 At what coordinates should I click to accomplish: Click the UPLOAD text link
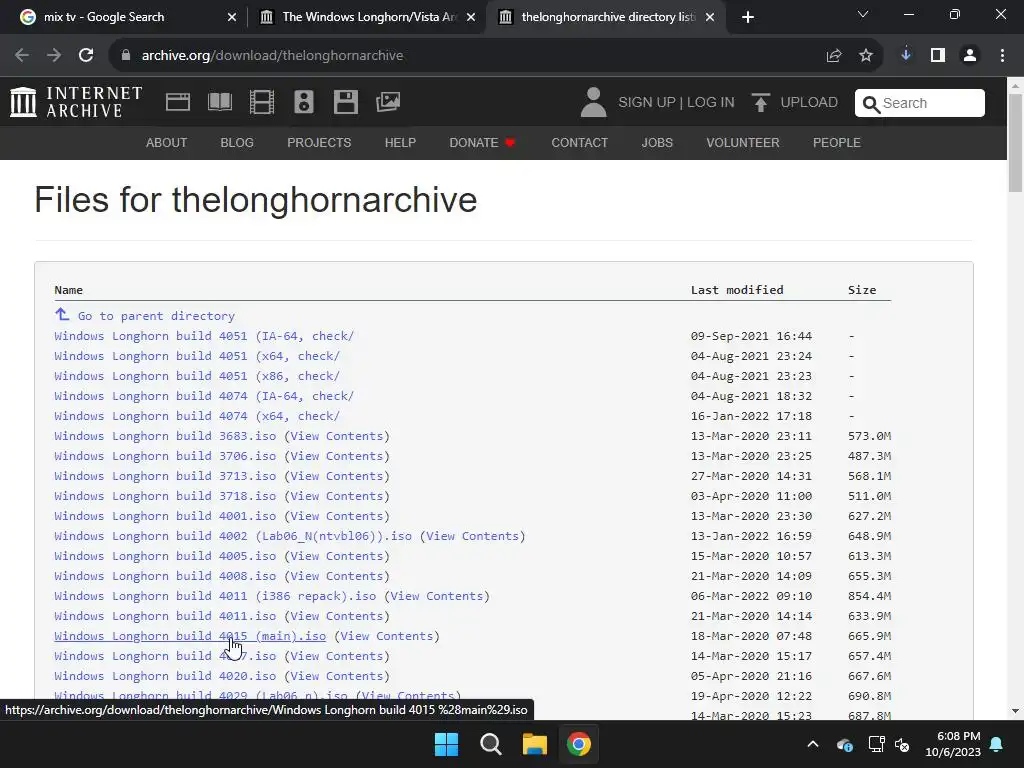pyautogui.click(x=809, y=103)
